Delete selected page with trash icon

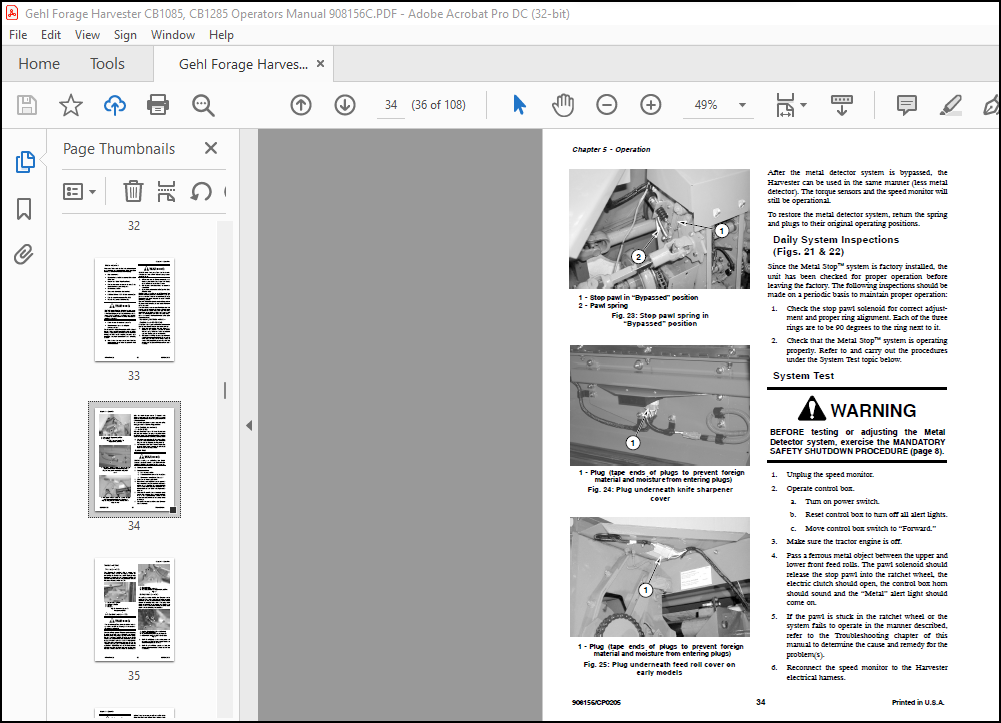[x=133, y=191]
